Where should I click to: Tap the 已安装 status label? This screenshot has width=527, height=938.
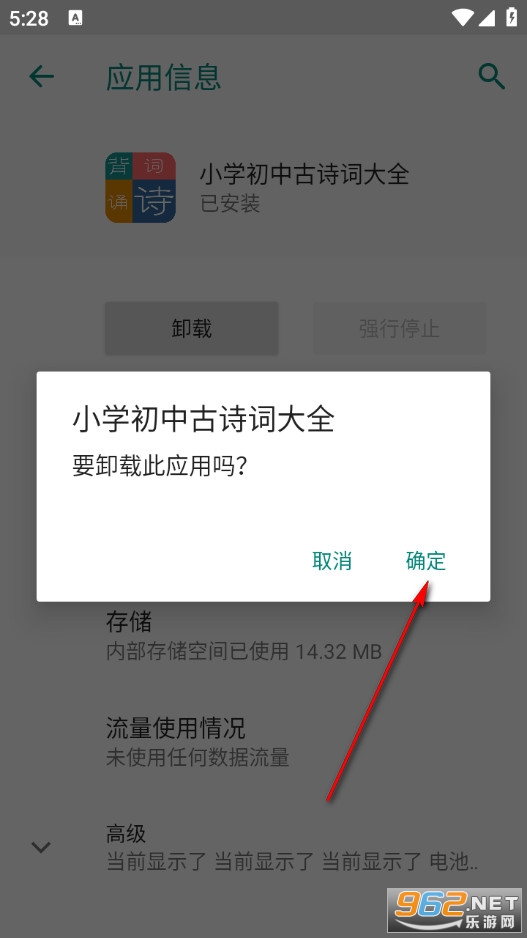tap(230, 203)
